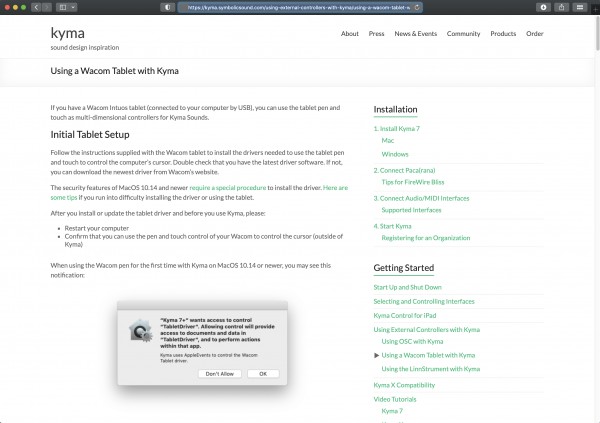This screenshot has width=600, height=423.
Task: Open the Community menu item
Action: click(463, 34)
